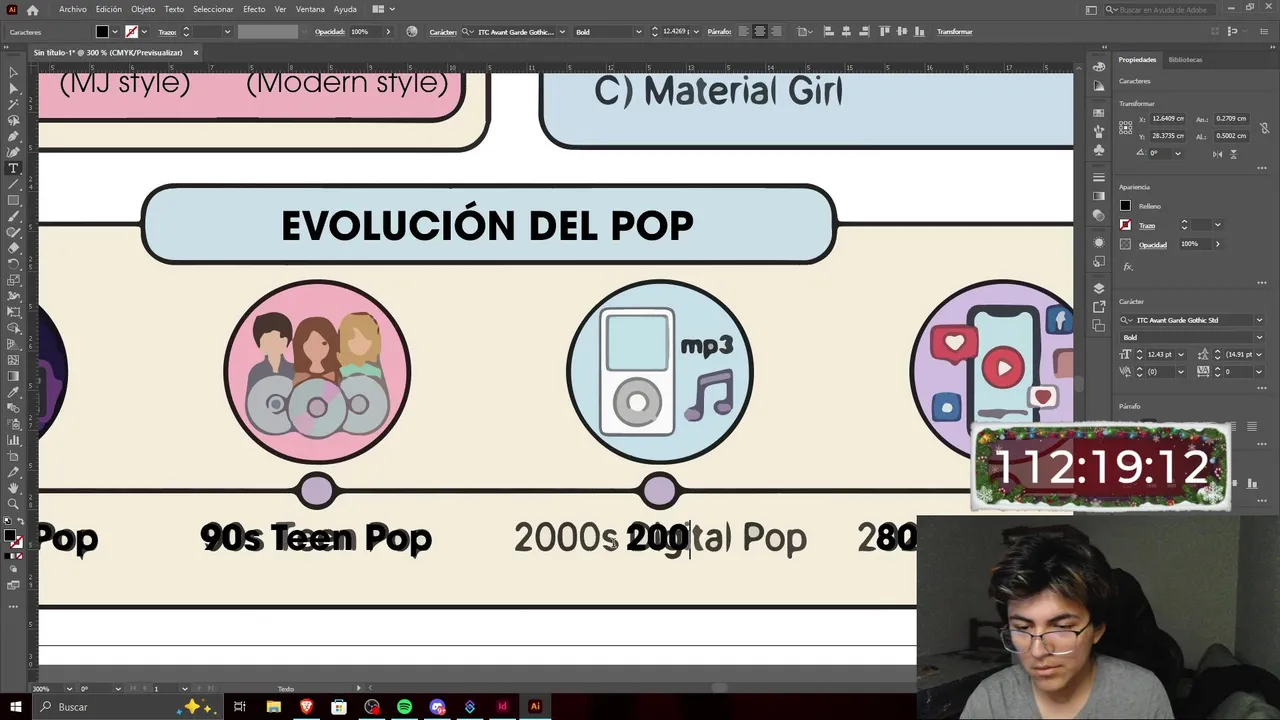The width and height of the screenshot is (1280, 720).
Task: Open the Gradient panel icon
Action: (x=1099, y=196)
